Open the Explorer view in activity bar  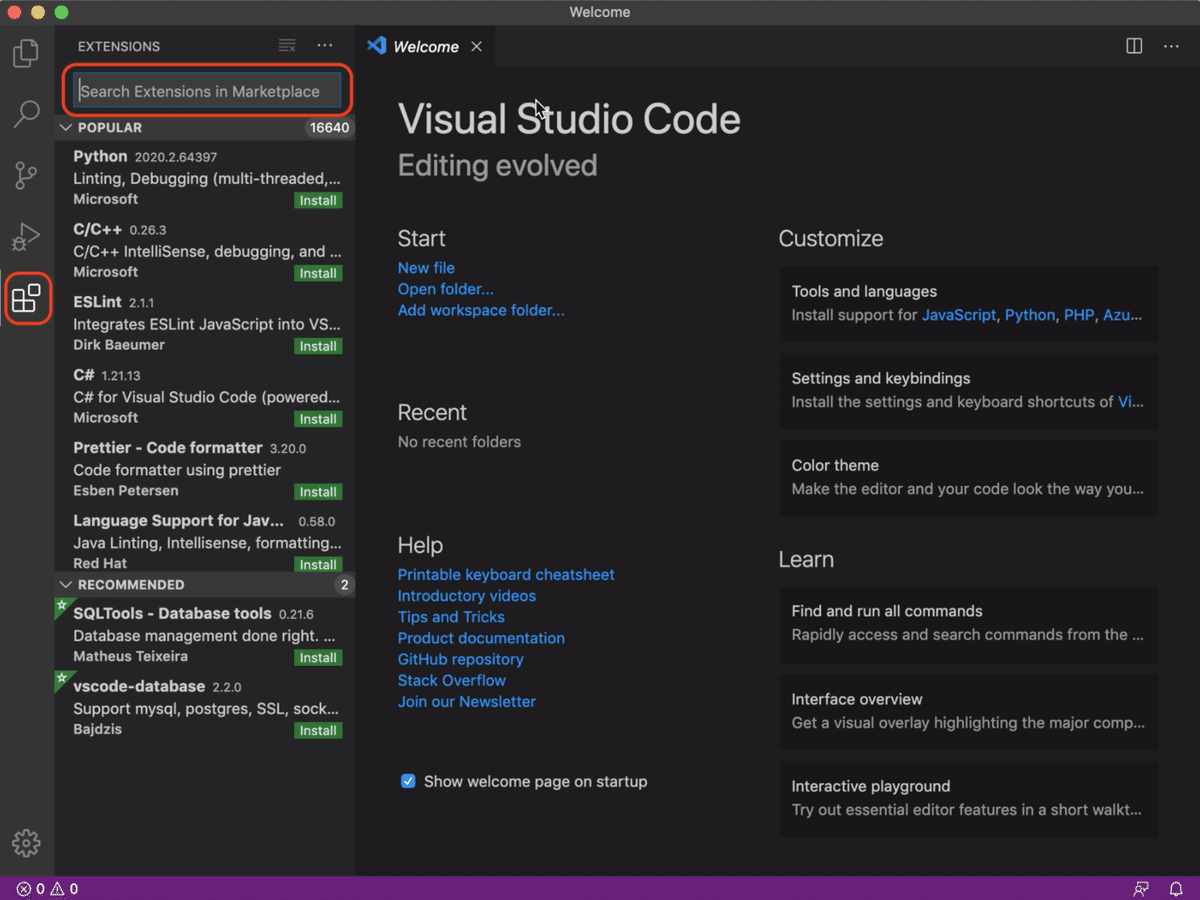point(26,52)
